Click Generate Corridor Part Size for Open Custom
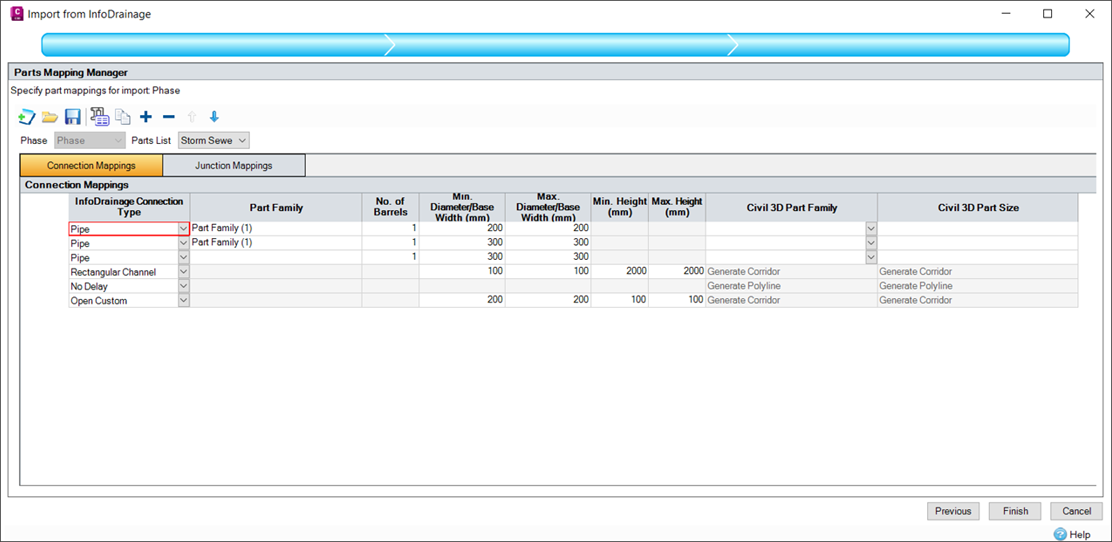This screenshot has width=1112, height=542. (978, 300)
